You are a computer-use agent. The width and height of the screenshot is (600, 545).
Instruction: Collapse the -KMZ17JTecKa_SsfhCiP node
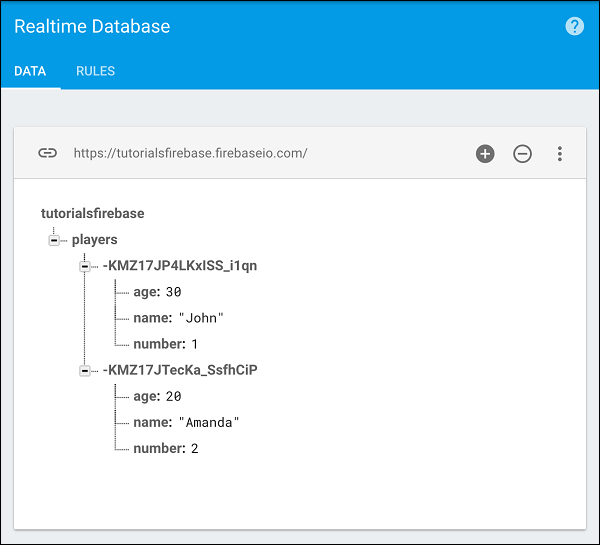(85, 370)
